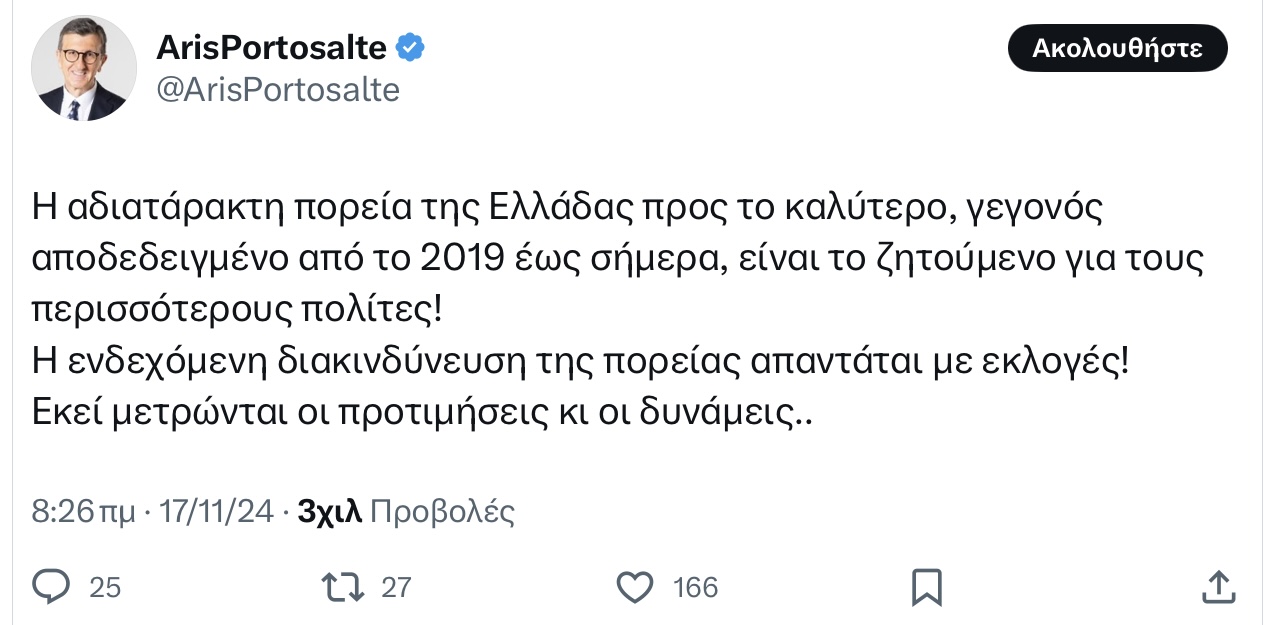The image size is (1268, 625).
Task: Click the tweet line mentioning 2019
Action: pos(618,260)
